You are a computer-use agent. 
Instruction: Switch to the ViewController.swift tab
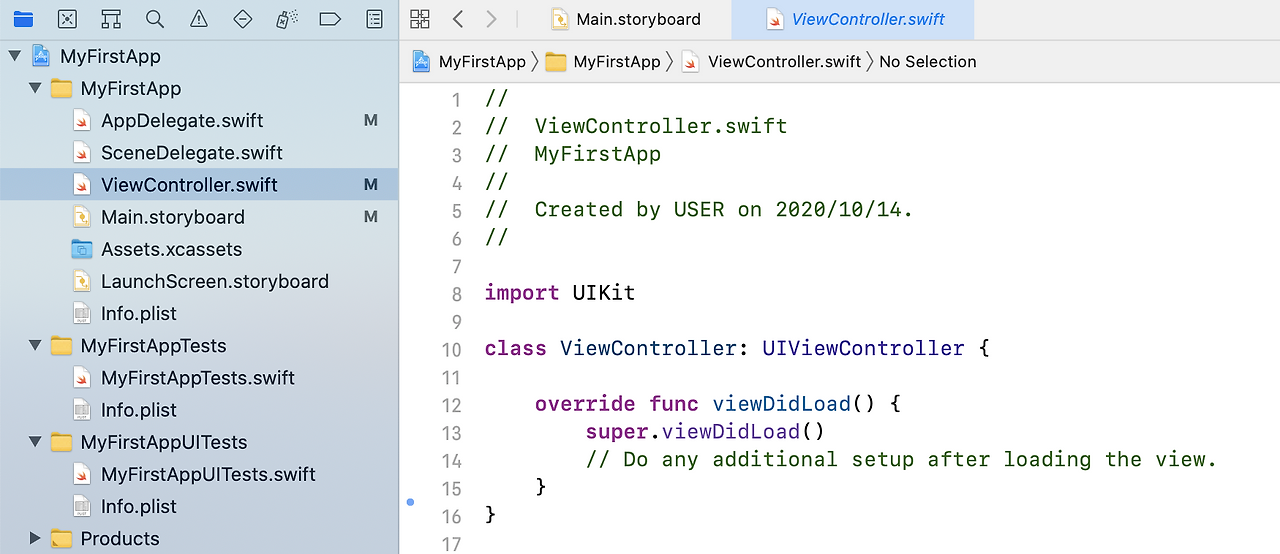[855, 19]
